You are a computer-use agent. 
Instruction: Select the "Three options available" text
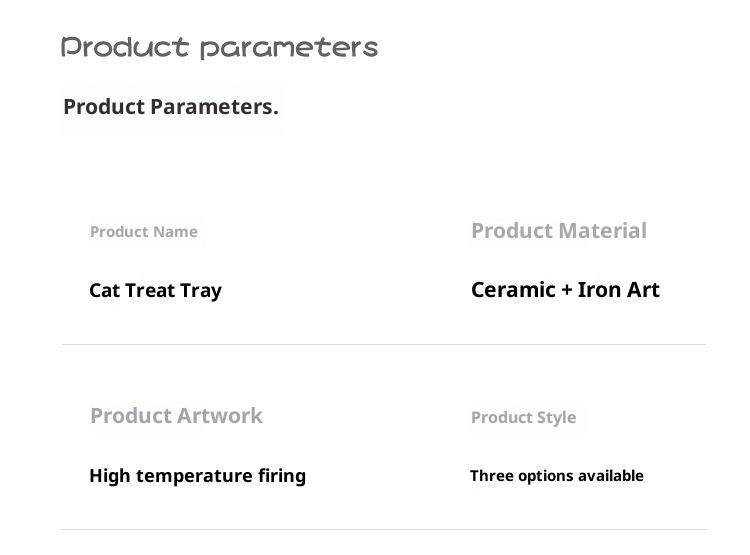click(556, 476)
